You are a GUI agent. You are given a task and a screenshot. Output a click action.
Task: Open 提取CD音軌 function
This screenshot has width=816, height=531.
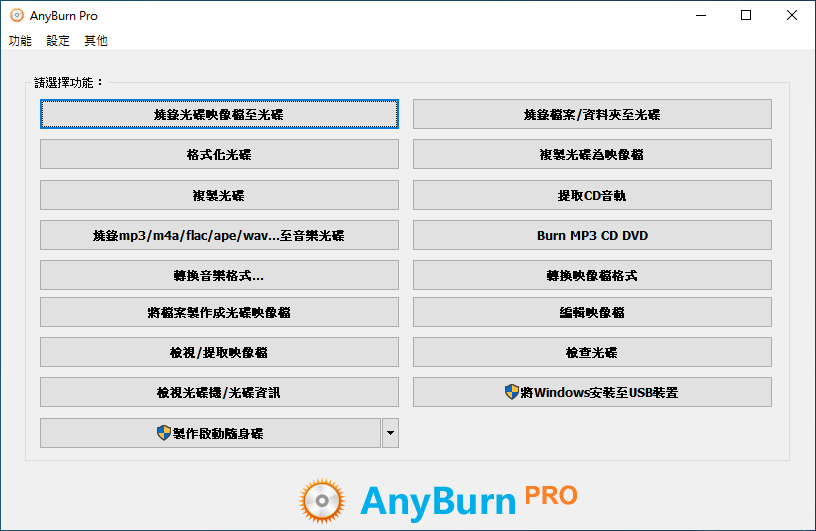[x=592, y=195]
